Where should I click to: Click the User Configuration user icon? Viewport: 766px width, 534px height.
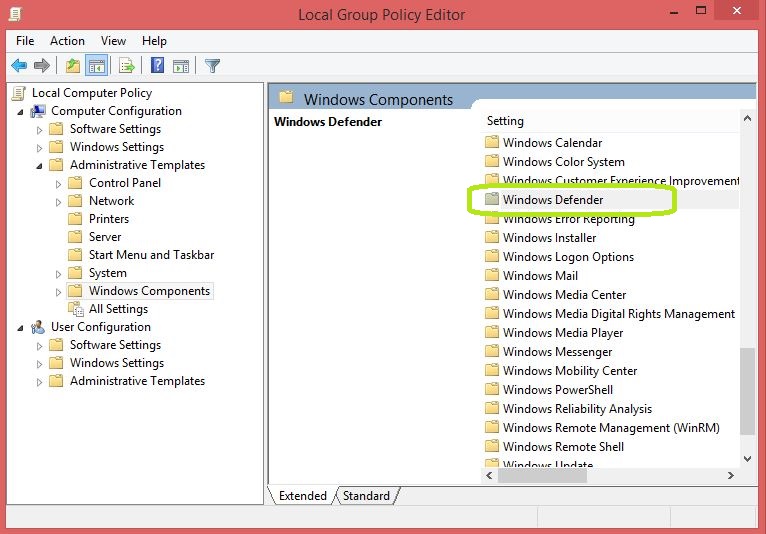point(38,327)
